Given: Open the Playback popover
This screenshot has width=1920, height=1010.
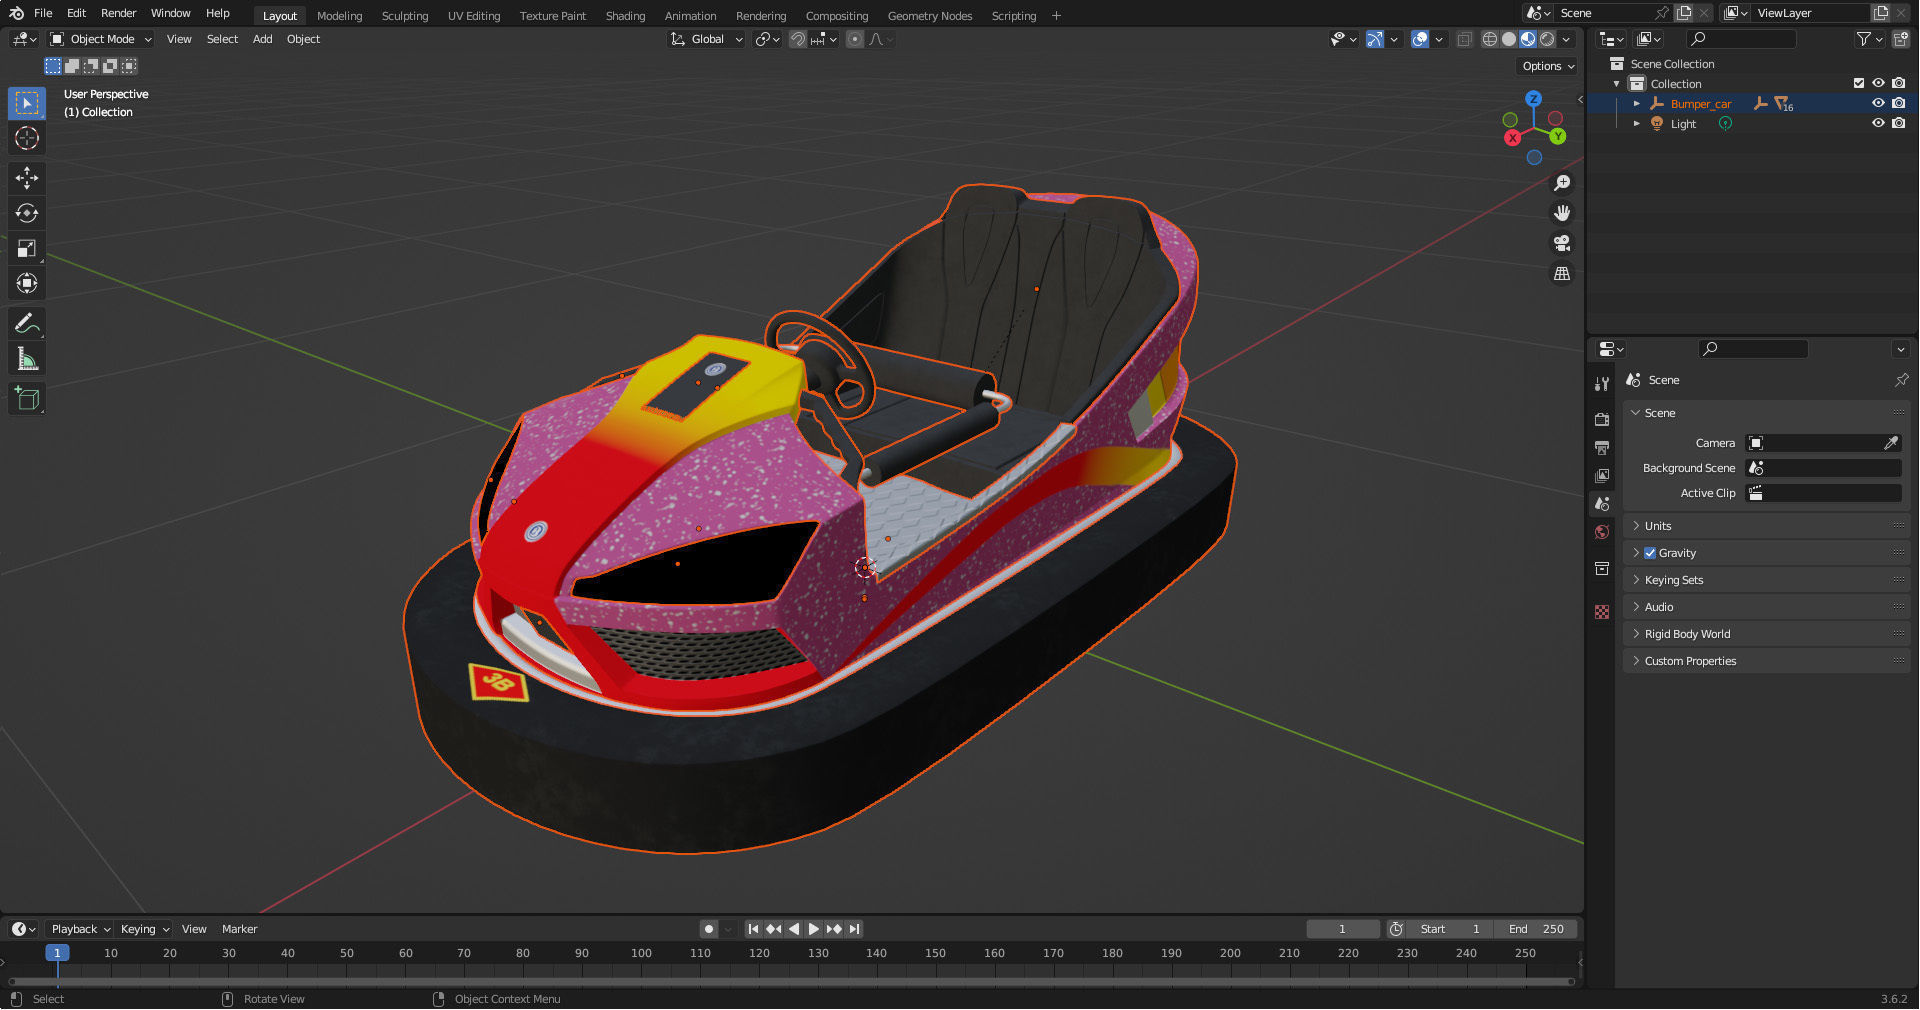Looking at the screenshot, I should pos(80,929).
